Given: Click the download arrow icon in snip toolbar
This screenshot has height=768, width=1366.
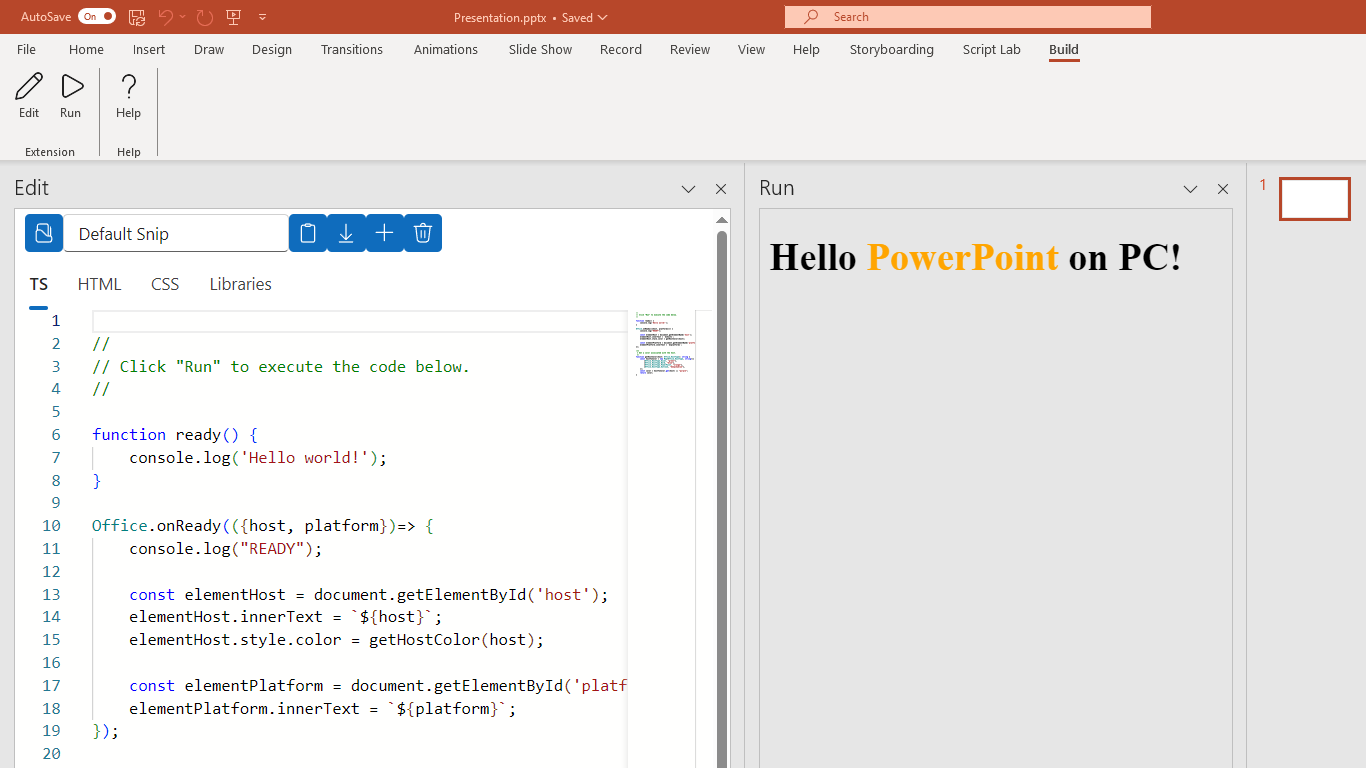Looking at the screenshot, I should 346,233.
